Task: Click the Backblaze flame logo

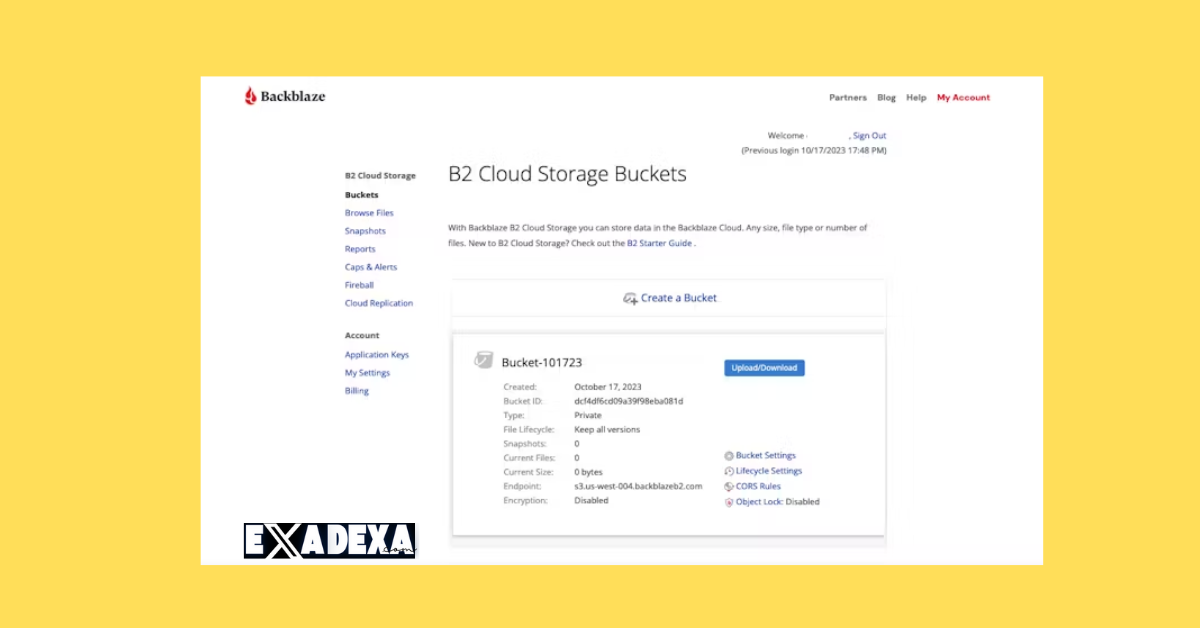Action: [x=251, y=96]
